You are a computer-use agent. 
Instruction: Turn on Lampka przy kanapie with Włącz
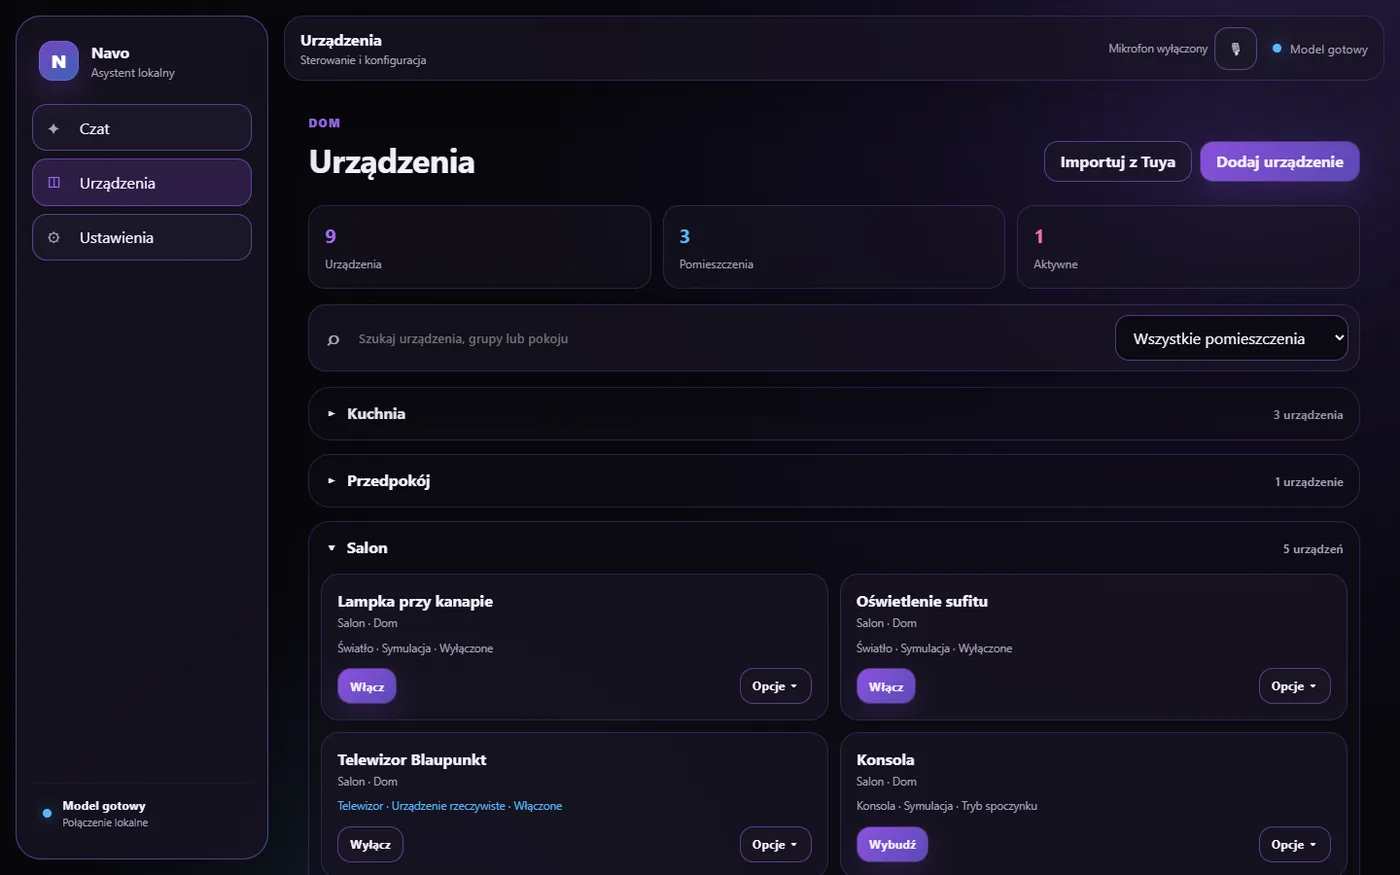coord(367,686)
